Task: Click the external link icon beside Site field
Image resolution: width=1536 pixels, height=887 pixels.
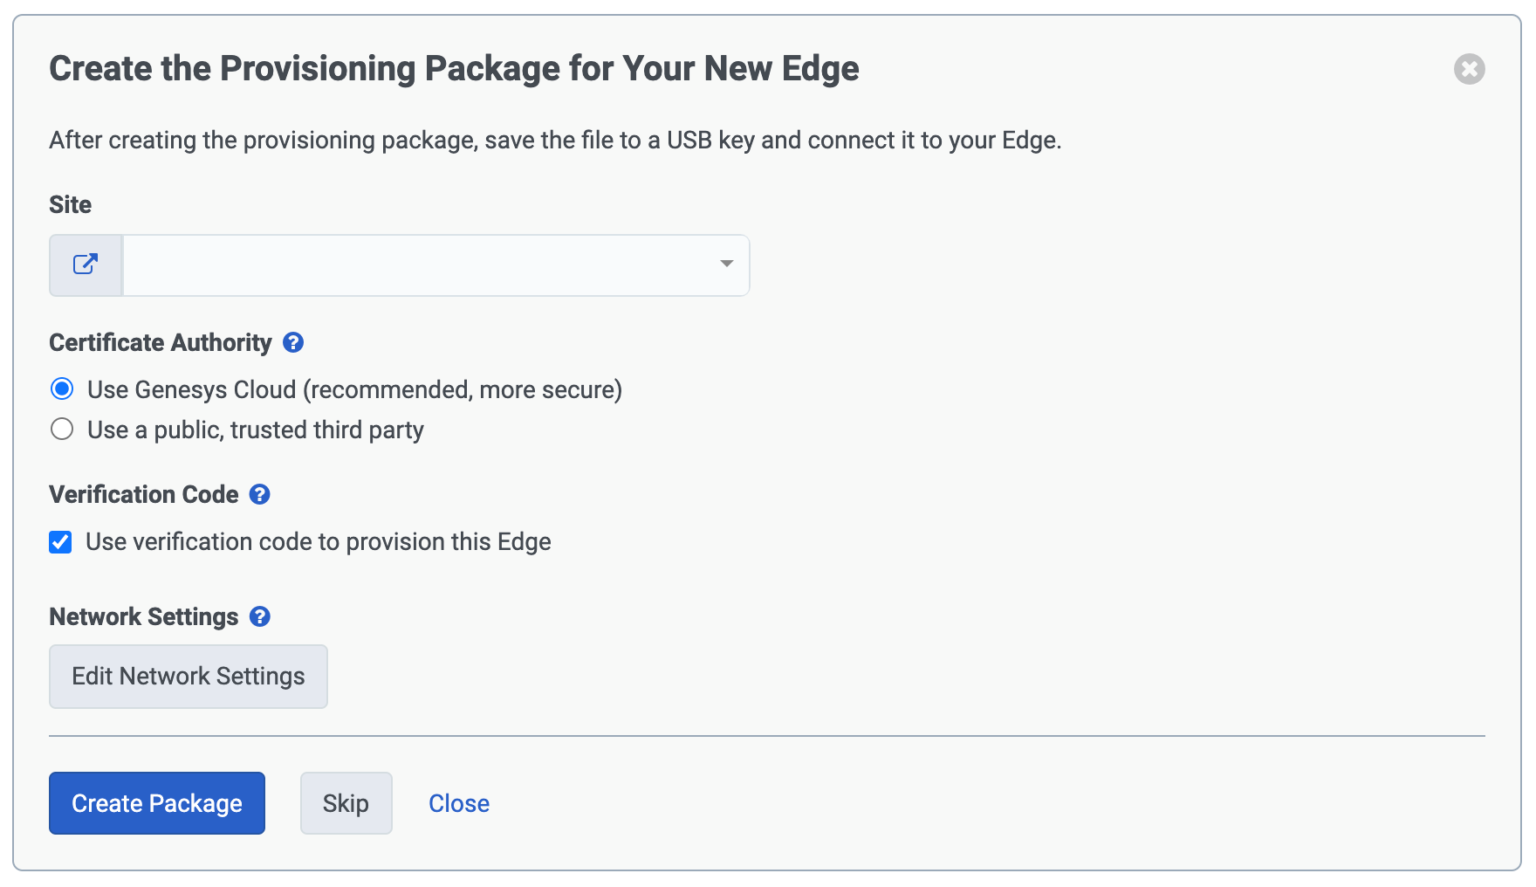Action: 85,264
